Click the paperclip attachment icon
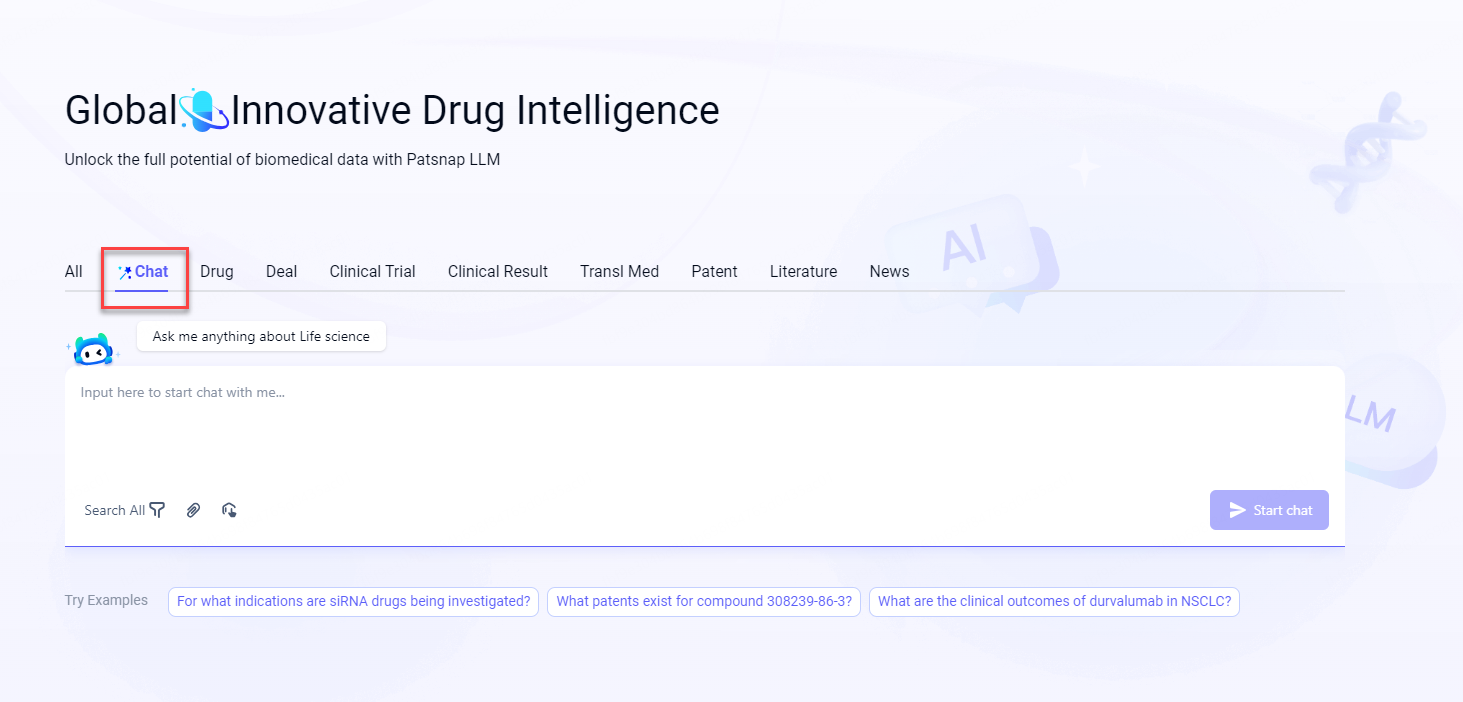The width and height of the screenshot is (1463, 702). [x=193, y=510]
